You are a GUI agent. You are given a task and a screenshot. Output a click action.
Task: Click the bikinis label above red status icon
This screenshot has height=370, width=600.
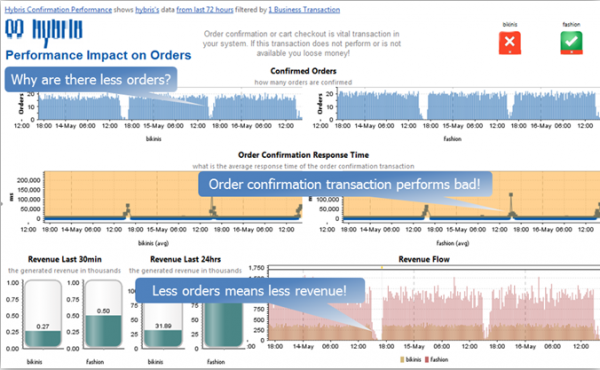click(510, 24)
